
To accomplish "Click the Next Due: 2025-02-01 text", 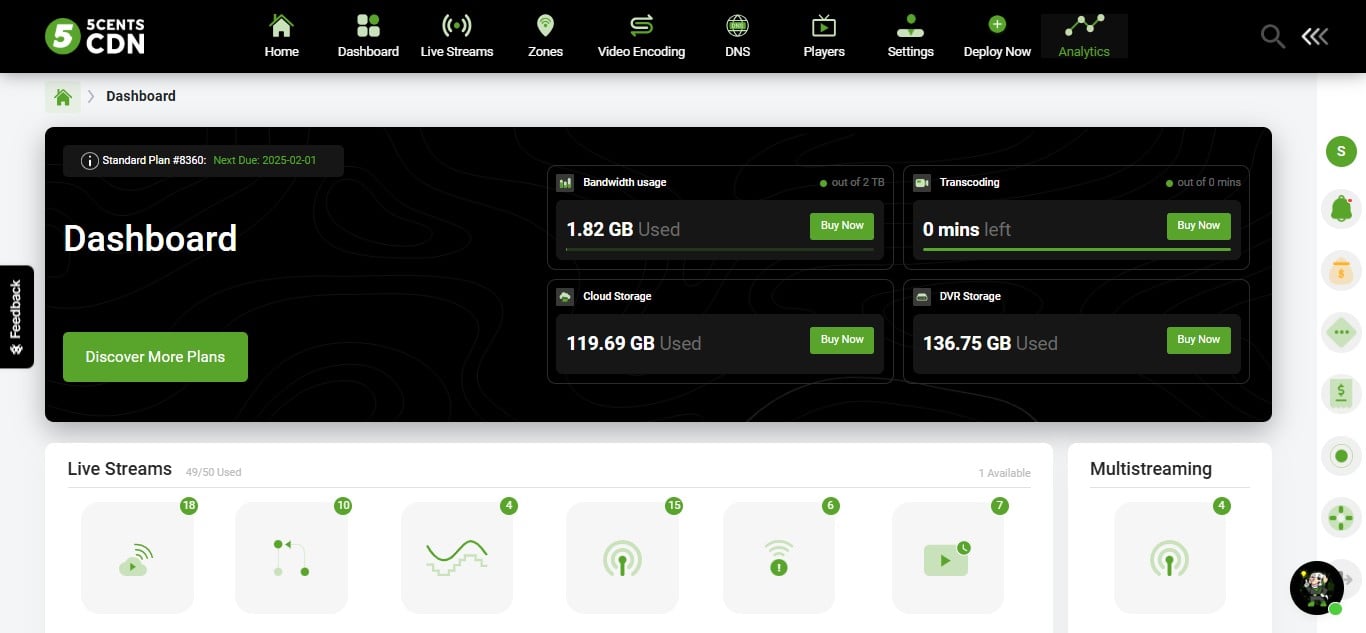I will pyautogui.click(x=265, y=160).
